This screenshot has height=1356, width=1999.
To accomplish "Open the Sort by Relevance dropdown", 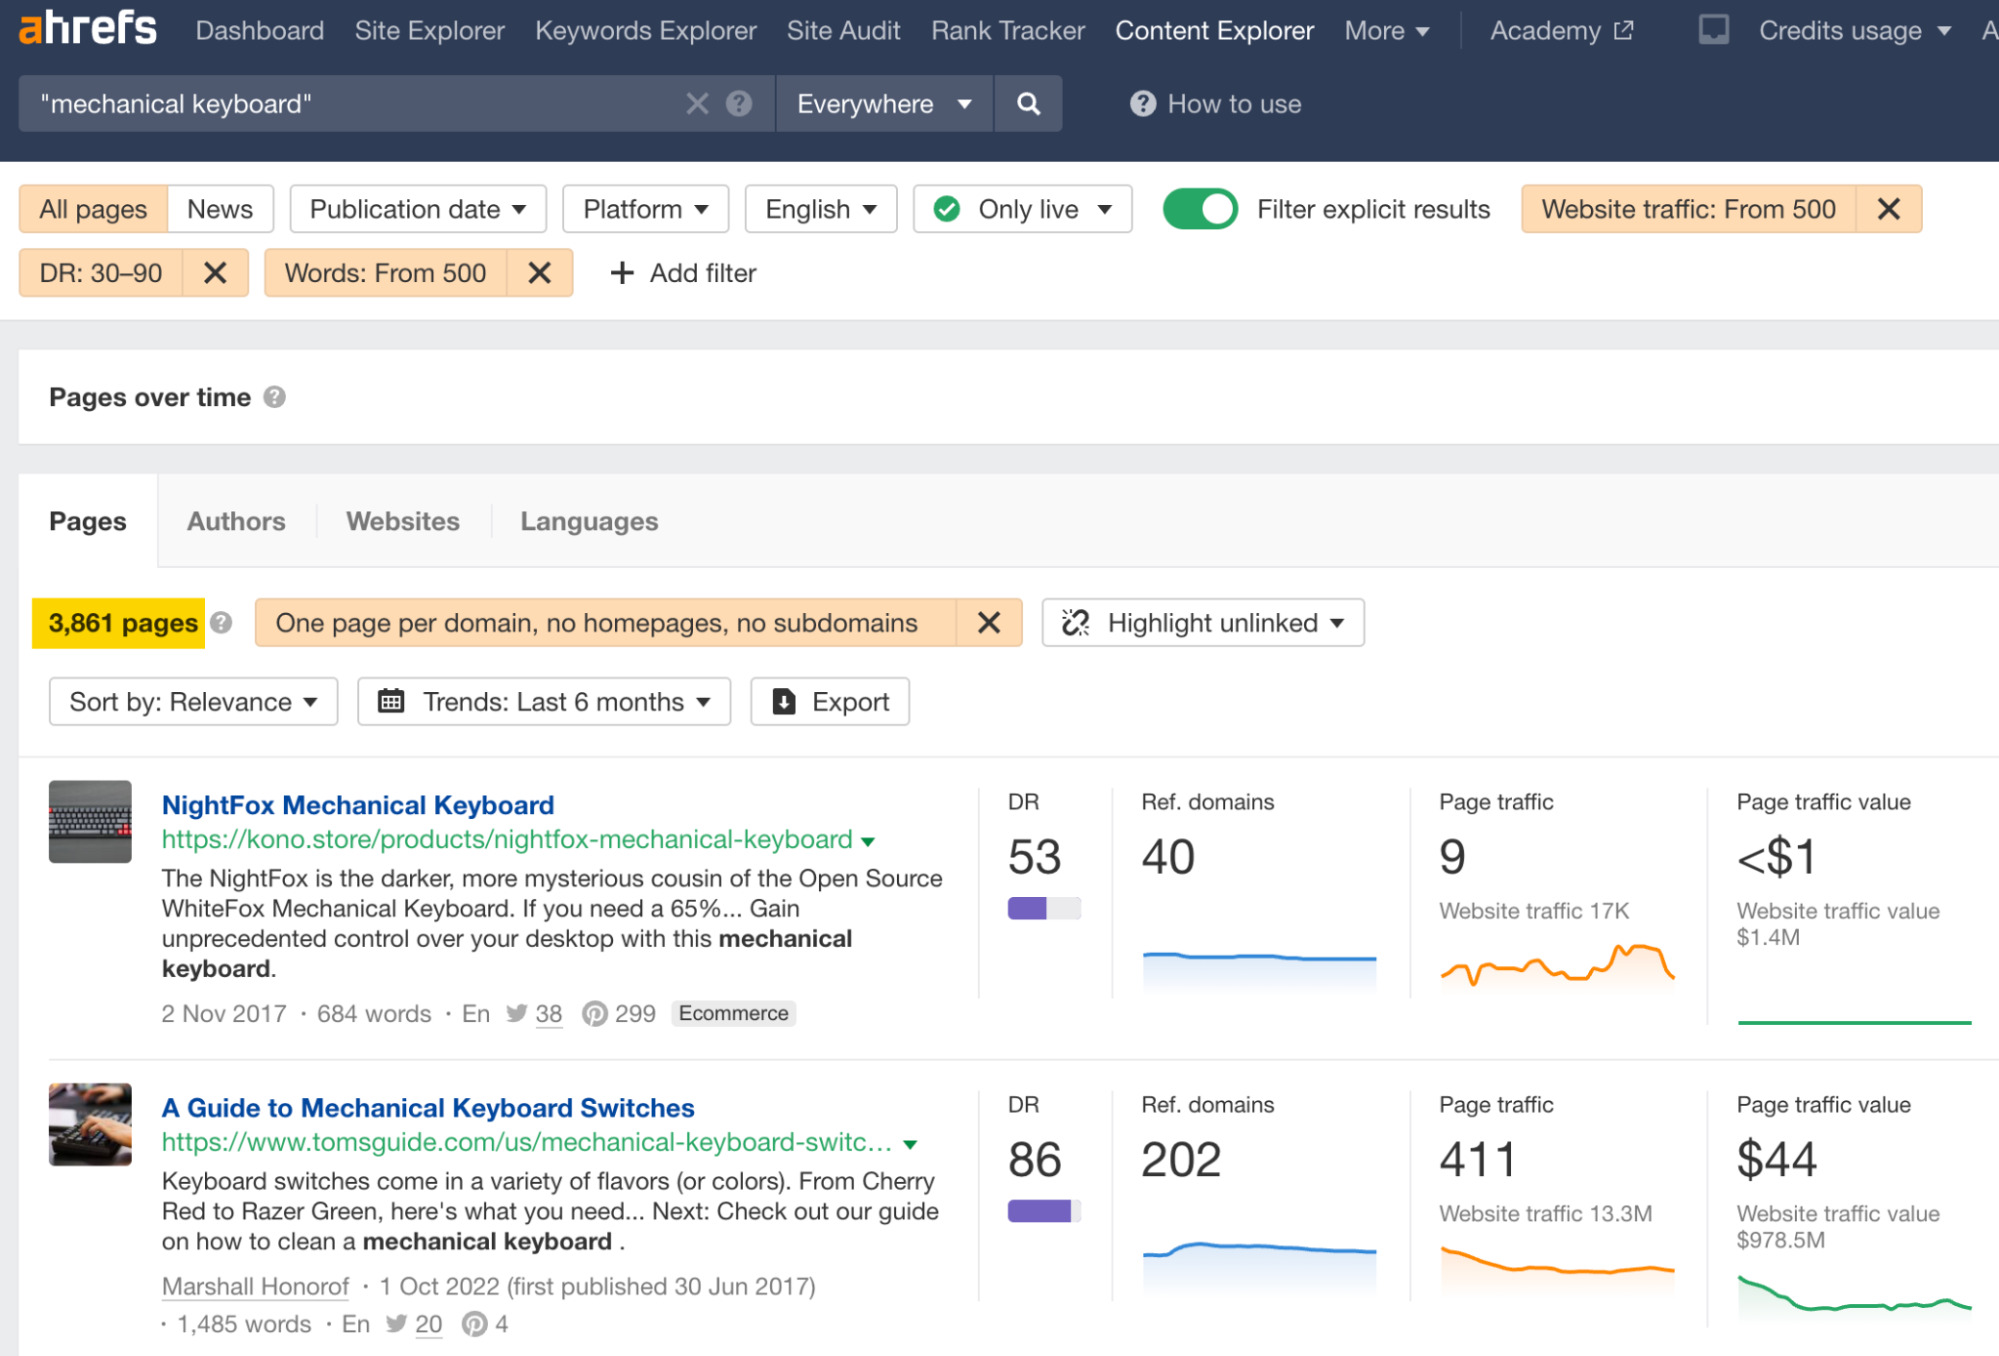I will (x=192, y=701).
